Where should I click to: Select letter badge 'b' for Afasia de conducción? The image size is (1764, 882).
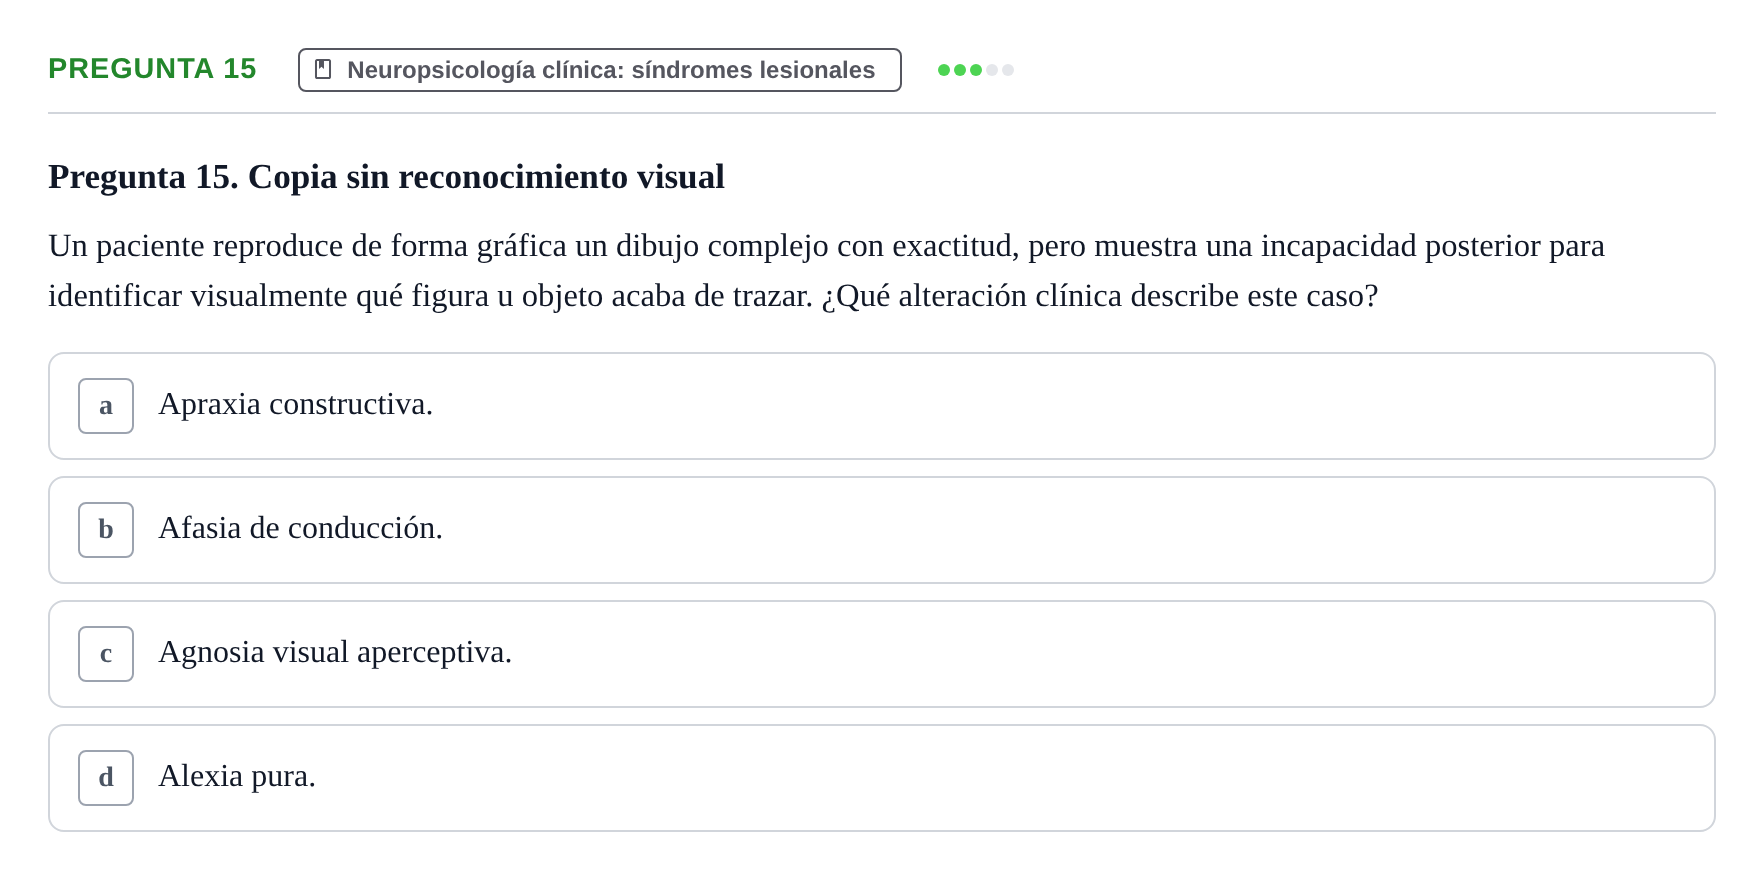coord(106,530)
